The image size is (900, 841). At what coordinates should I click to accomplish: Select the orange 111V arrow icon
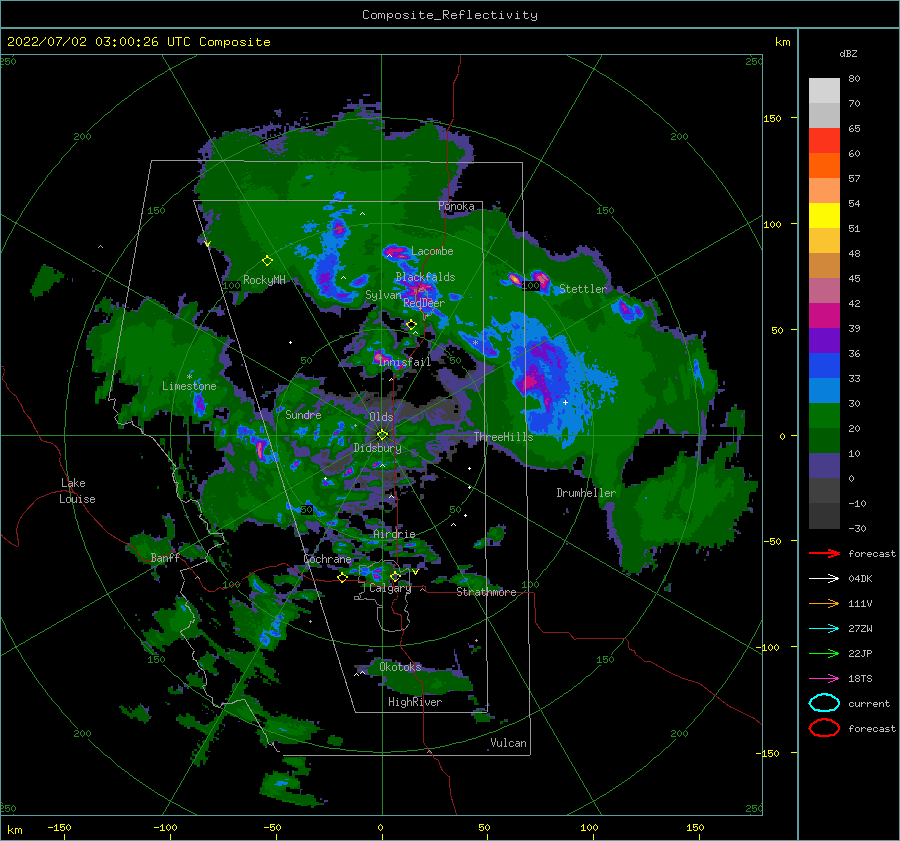(x=824, y=603)
